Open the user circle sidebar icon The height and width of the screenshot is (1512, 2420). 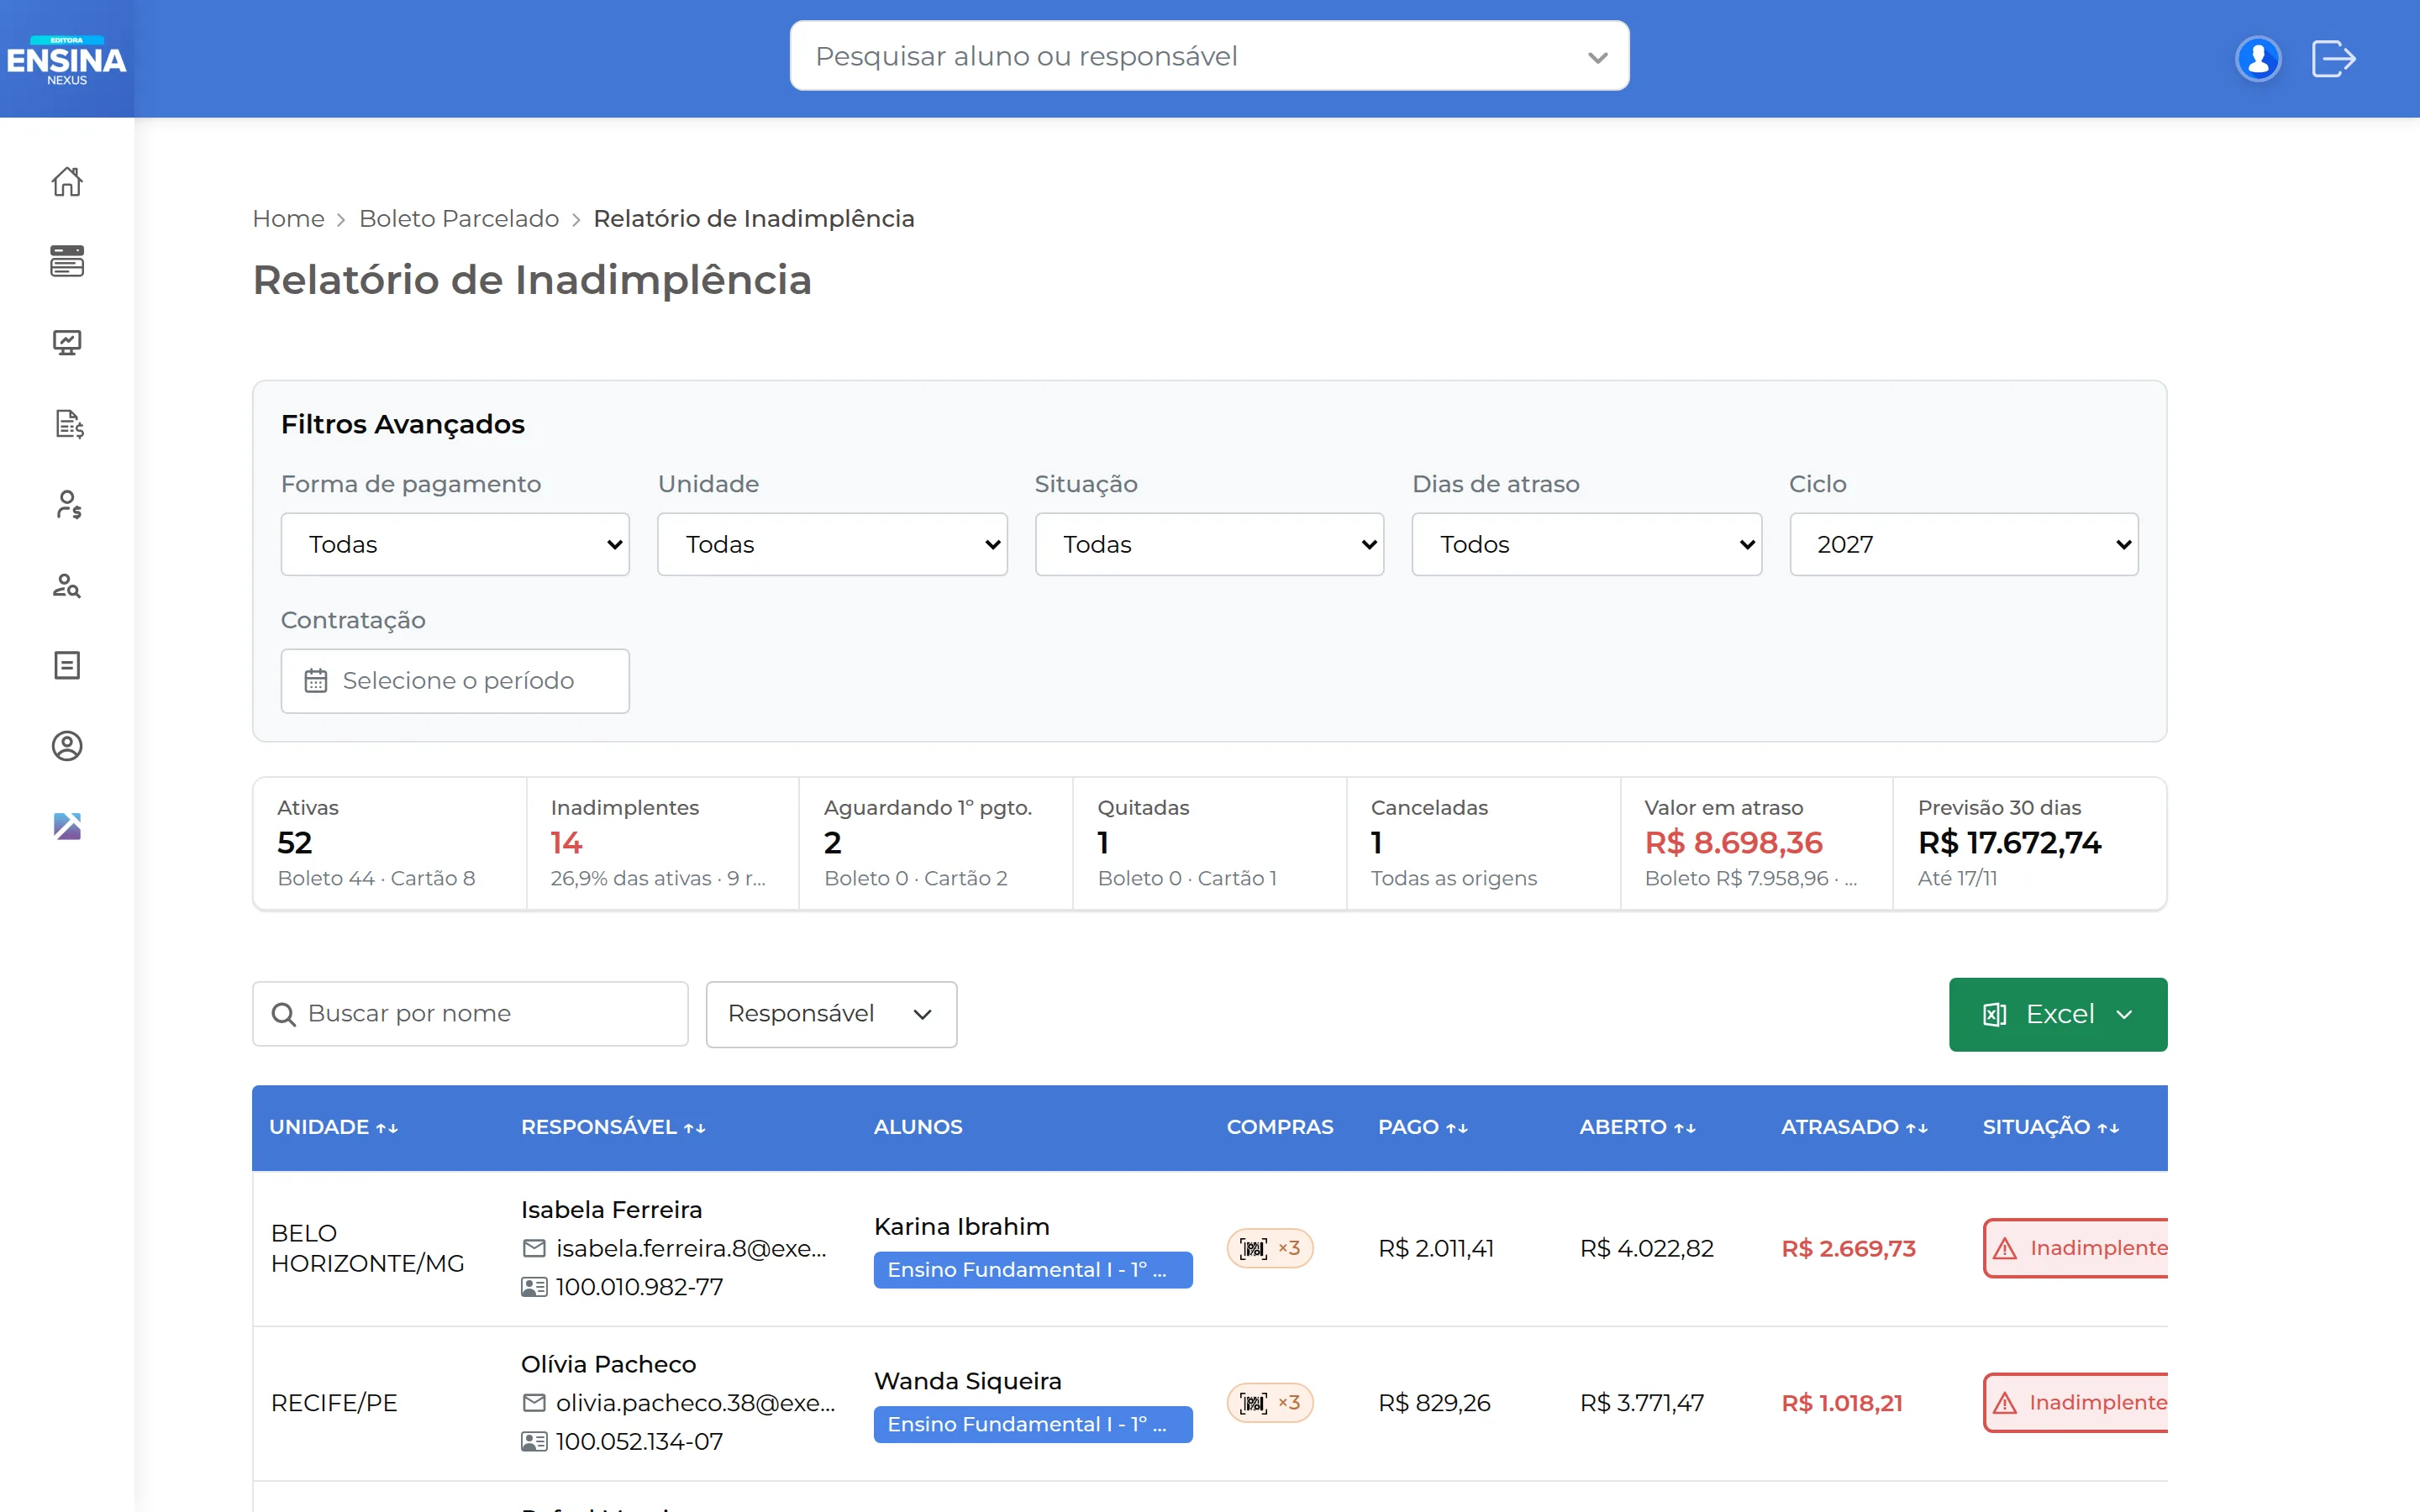67,747
